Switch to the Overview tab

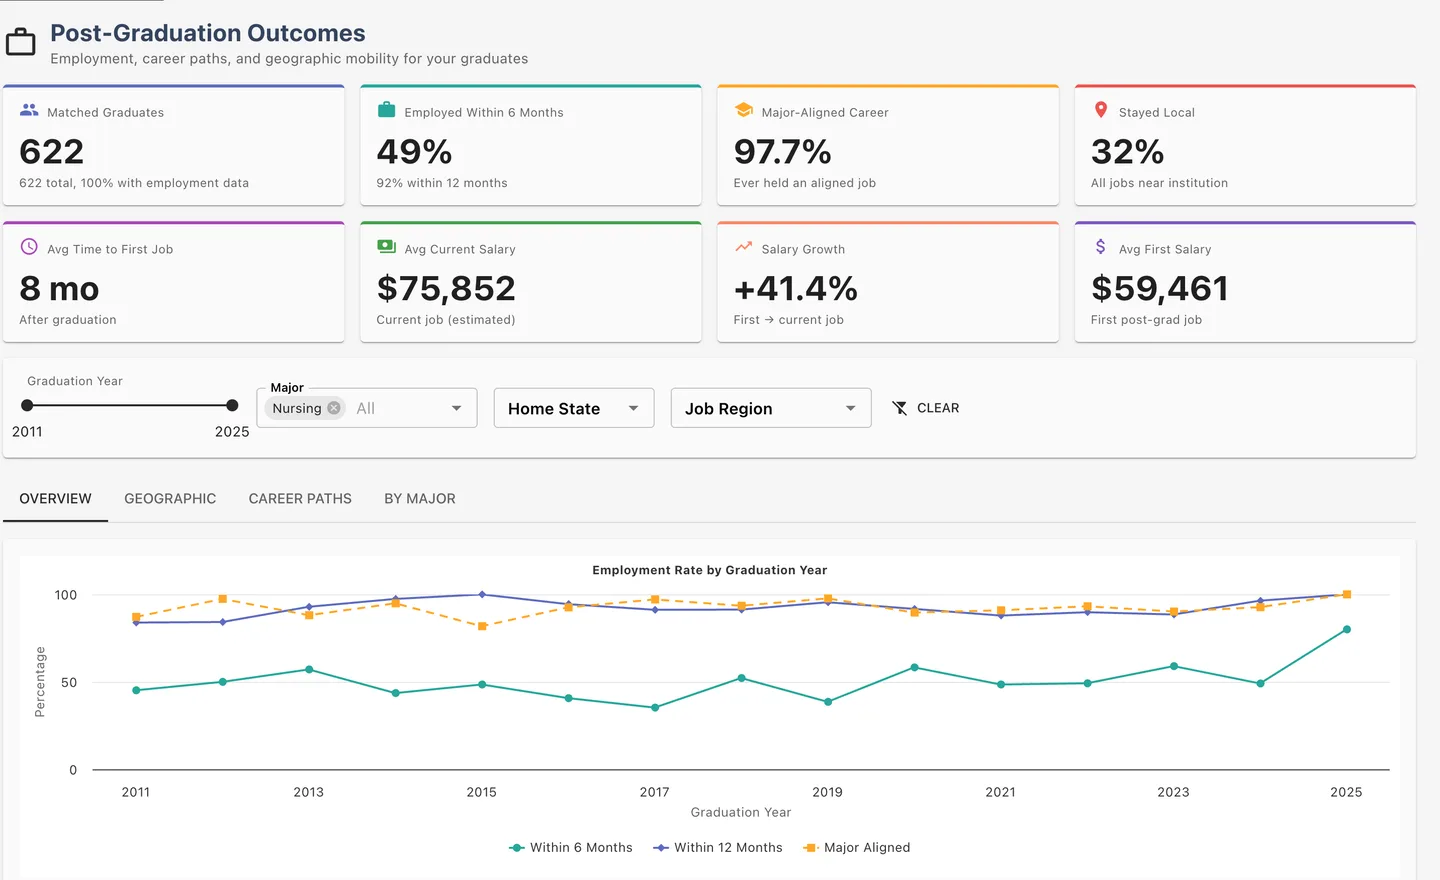point(56,499)
